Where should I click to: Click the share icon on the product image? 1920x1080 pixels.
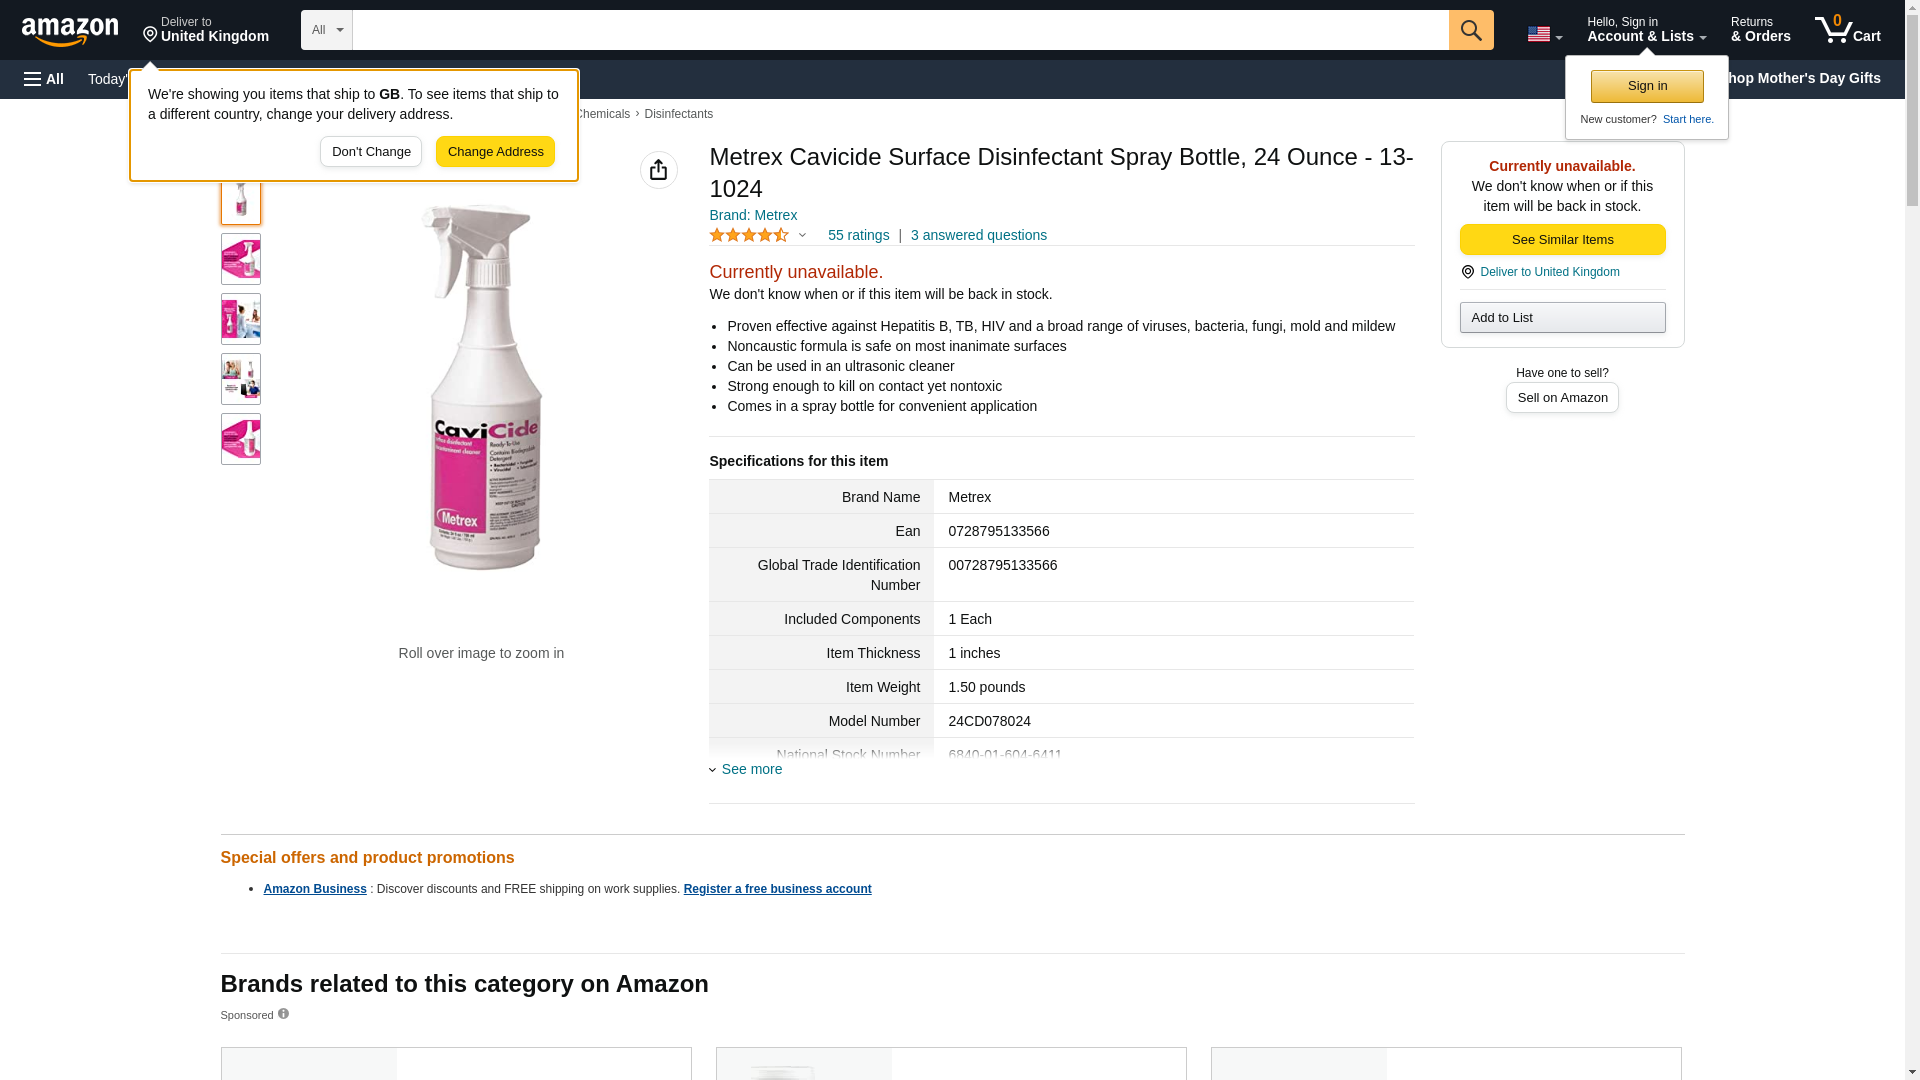point(658,170)
